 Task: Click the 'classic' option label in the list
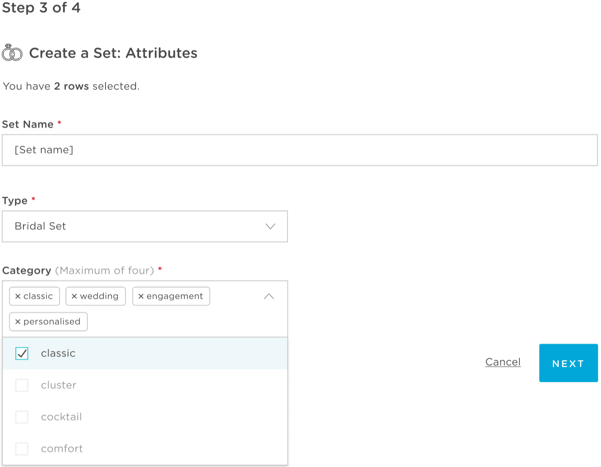click(58, 353)
